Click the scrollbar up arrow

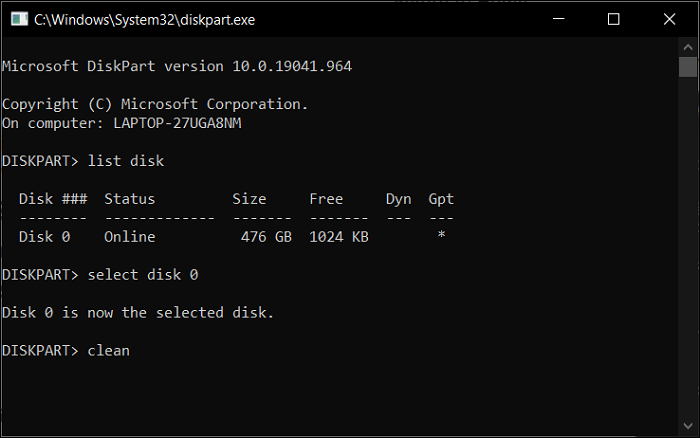(x=689, y=45)
